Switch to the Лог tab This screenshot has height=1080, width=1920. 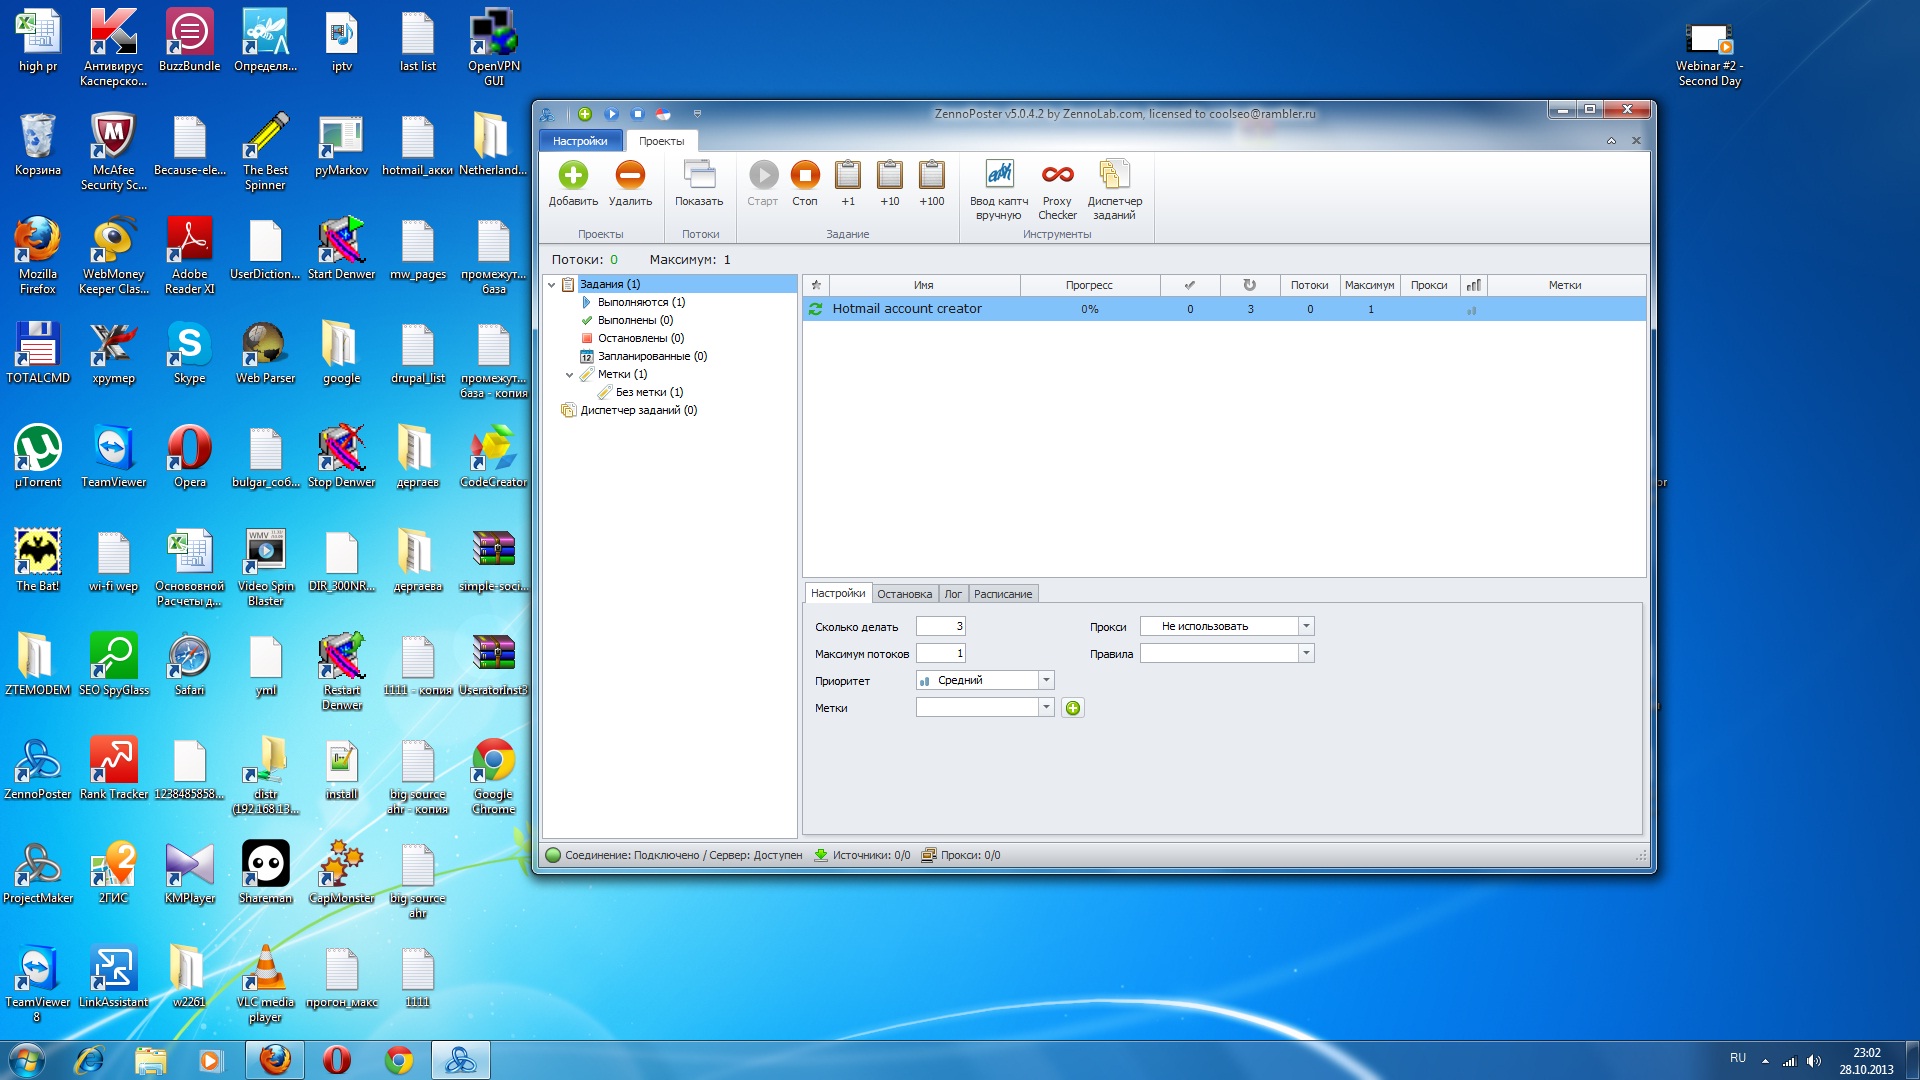[953, 594]
